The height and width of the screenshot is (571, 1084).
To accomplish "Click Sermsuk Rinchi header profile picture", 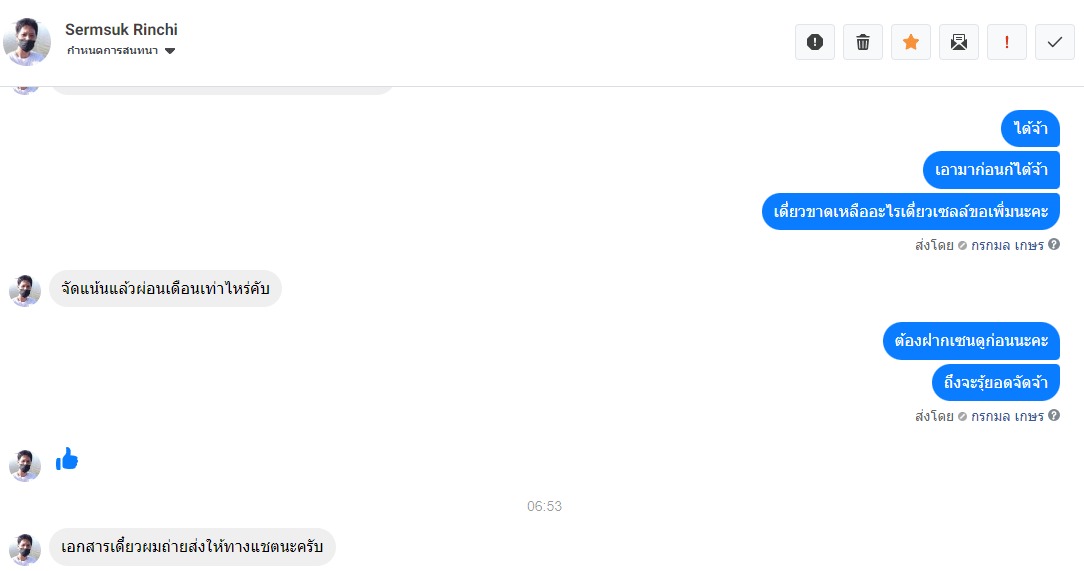I will click(x=27, y=42).
